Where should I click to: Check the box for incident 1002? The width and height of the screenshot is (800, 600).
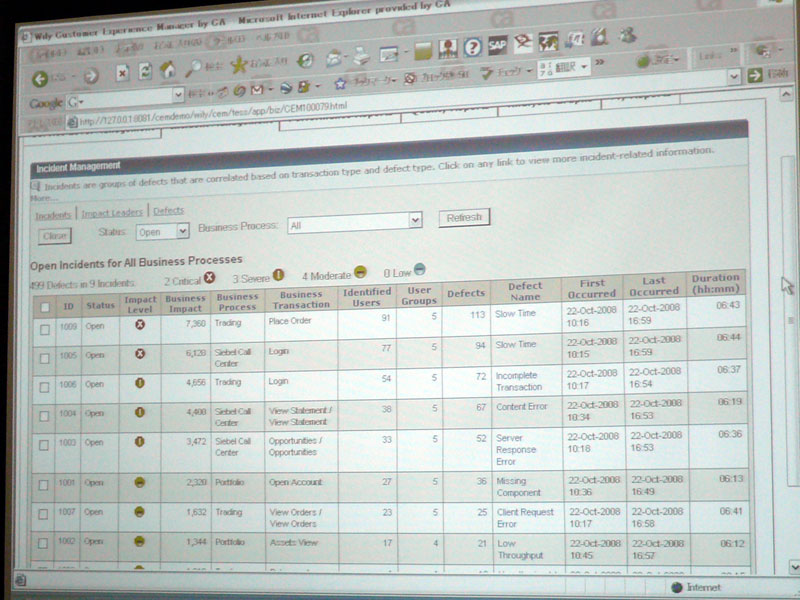pyautogui.click(x=43, y=543)
